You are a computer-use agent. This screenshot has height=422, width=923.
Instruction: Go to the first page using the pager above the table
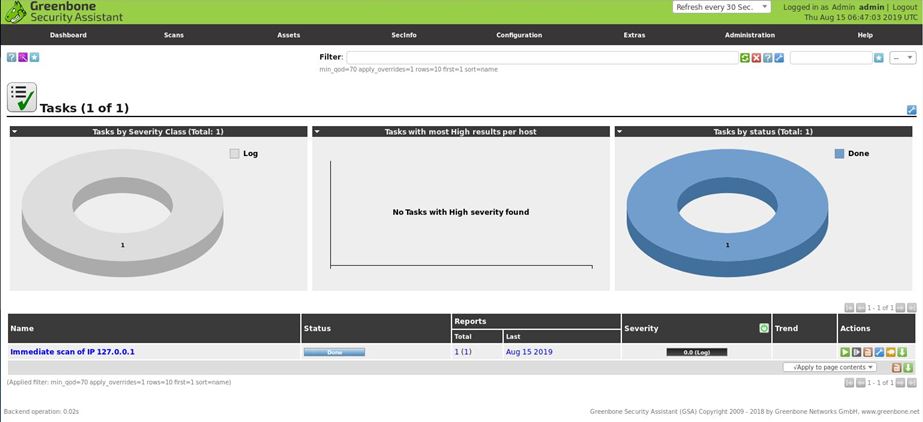click(x=849, y=307)
